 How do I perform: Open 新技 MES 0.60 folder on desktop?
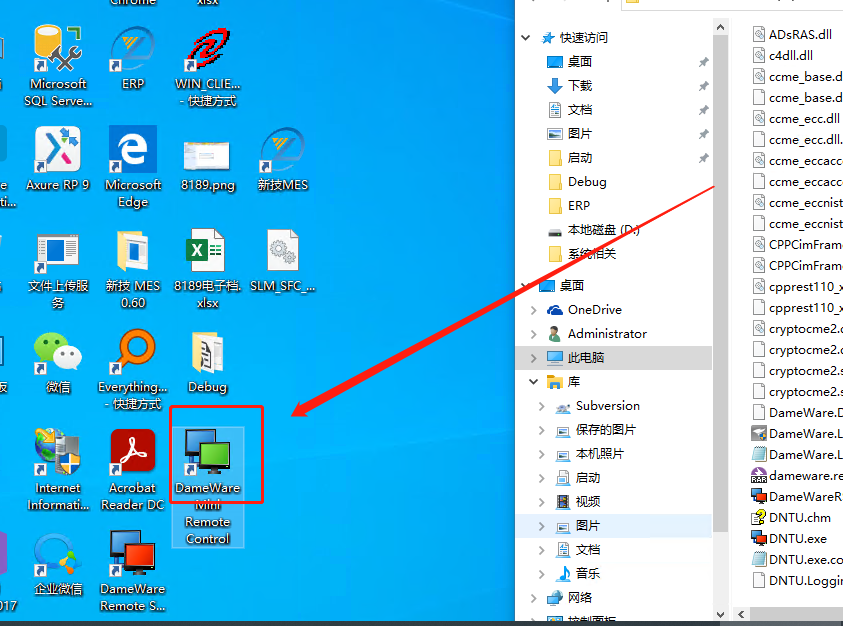coord(133,269)
